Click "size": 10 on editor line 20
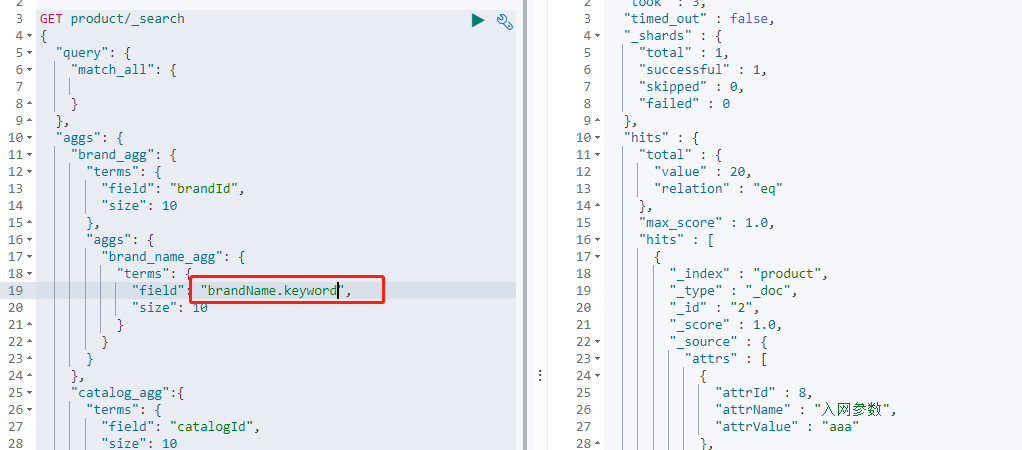 169,307
